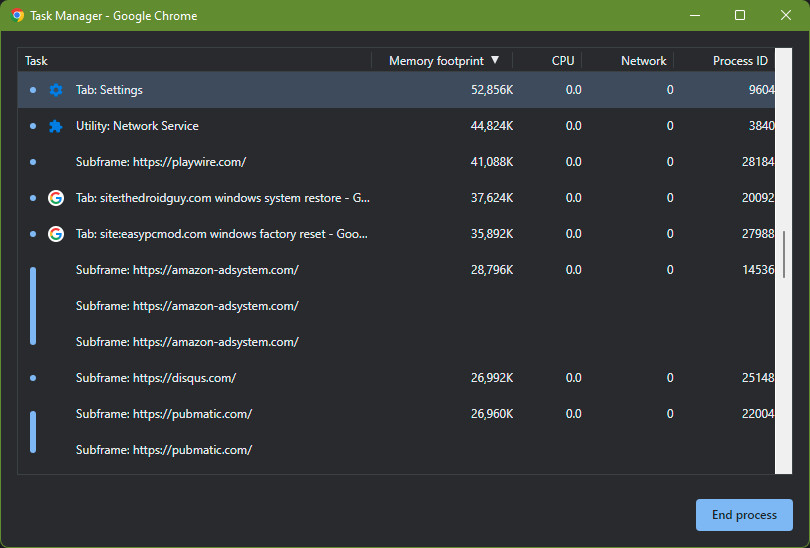Sort by the CPU column header

click(563, 61)
